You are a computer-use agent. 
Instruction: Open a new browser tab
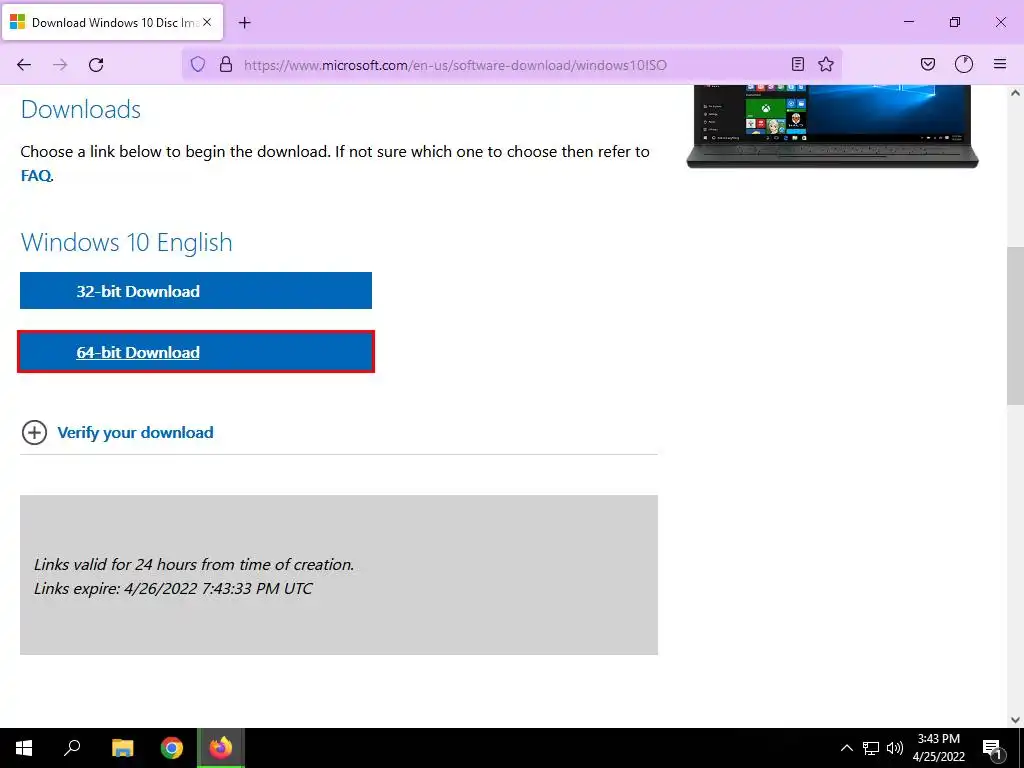(x=245, y=23)
